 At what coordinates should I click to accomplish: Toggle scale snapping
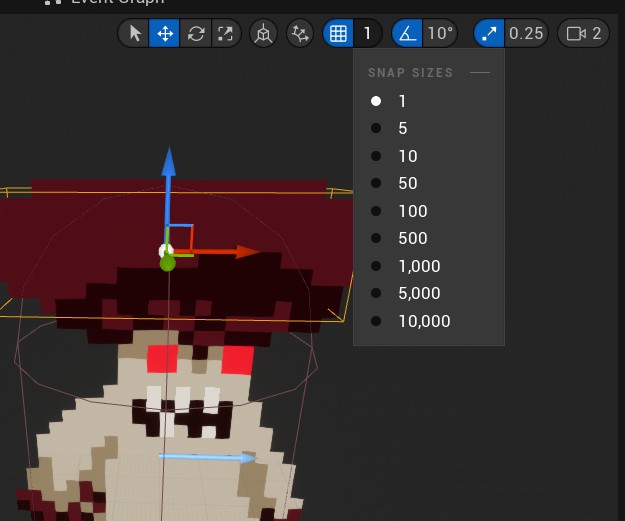pos(489,34)
